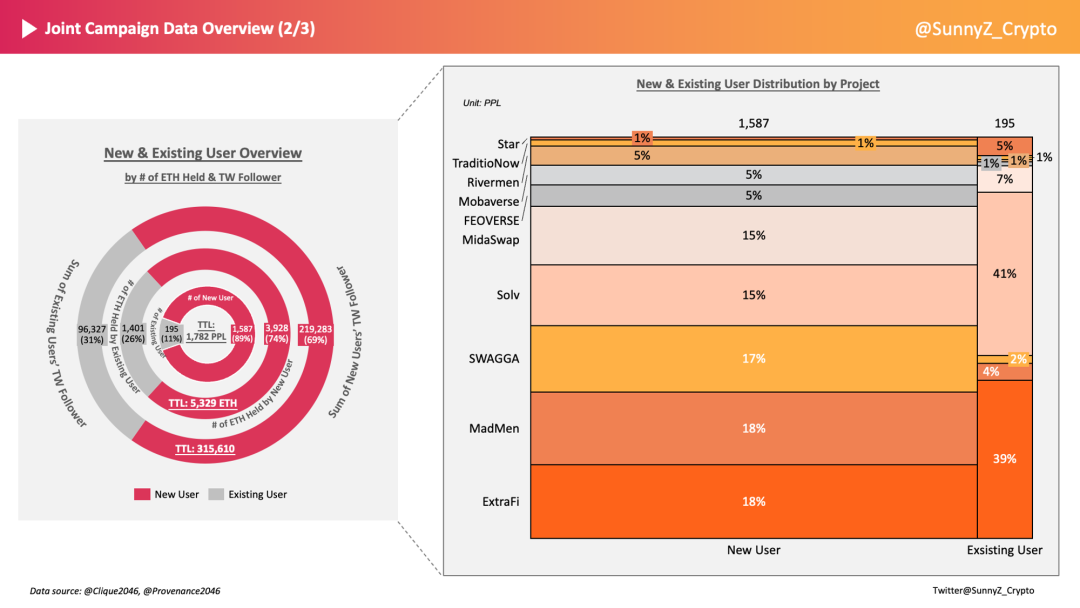The height and width of the screenshot is (608, 1080).
Task: Click the 41% Existing User bar segment
Action: (1005, 273)
